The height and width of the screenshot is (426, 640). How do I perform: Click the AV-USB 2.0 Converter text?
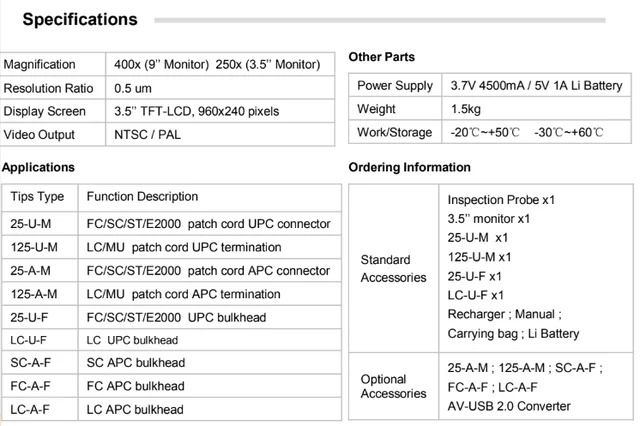tap(509, 406)
